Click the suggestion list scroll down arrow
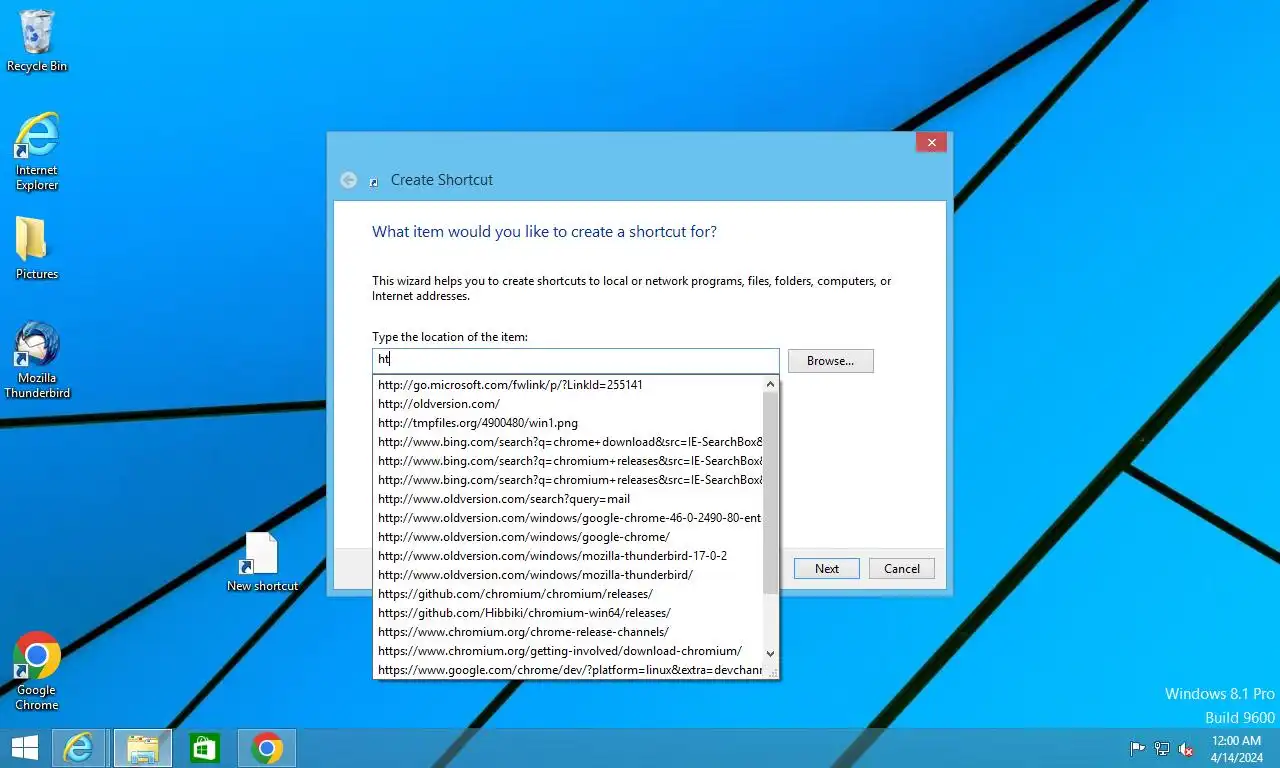Screen dimensions: 1280x768 pyautogui.click(x=770, y=653)
